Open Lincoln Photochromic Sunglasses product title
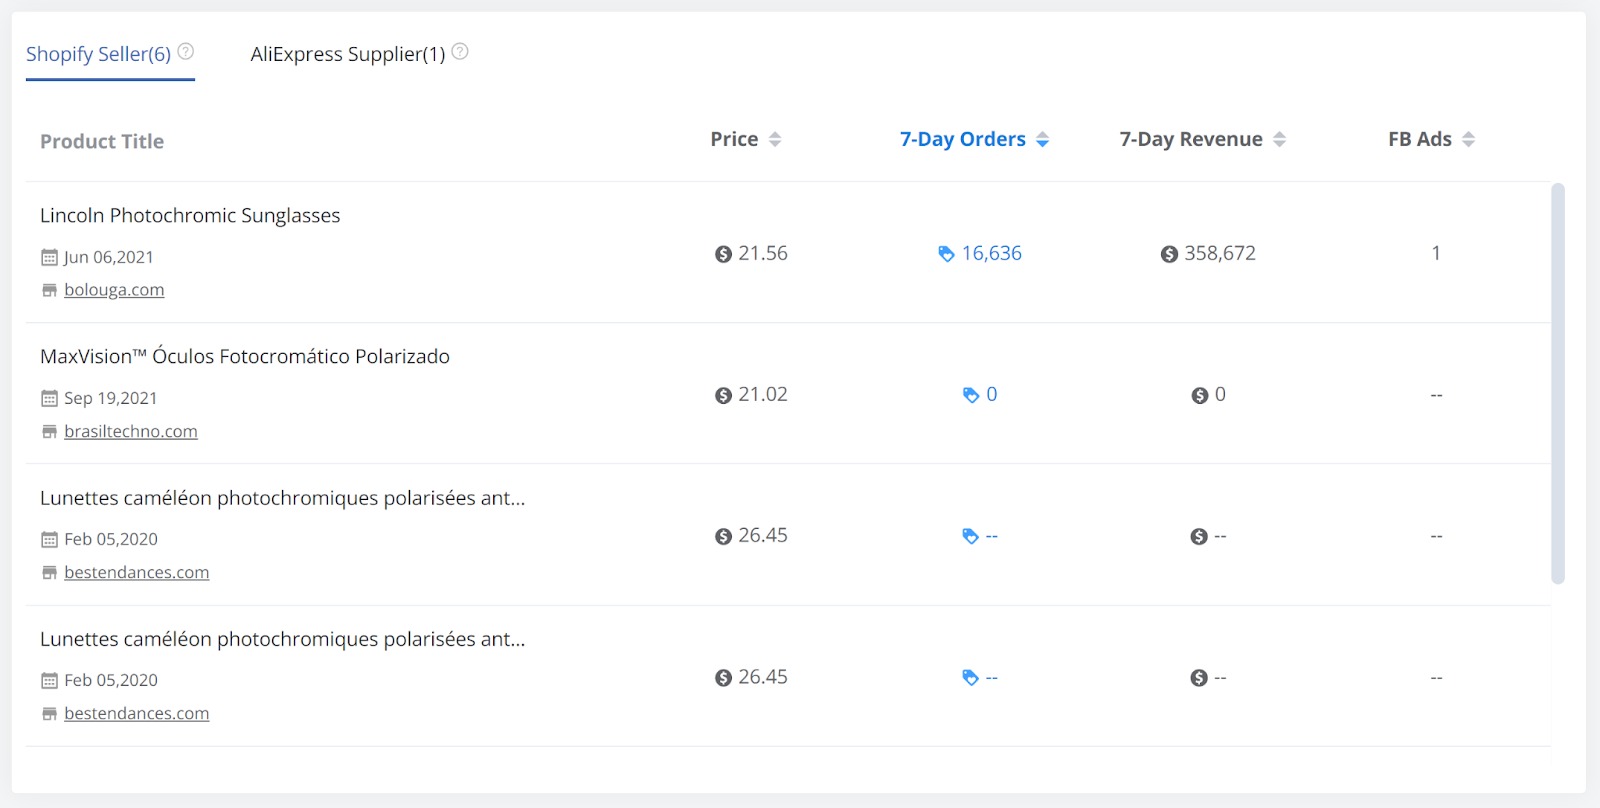 pos(190,216)
